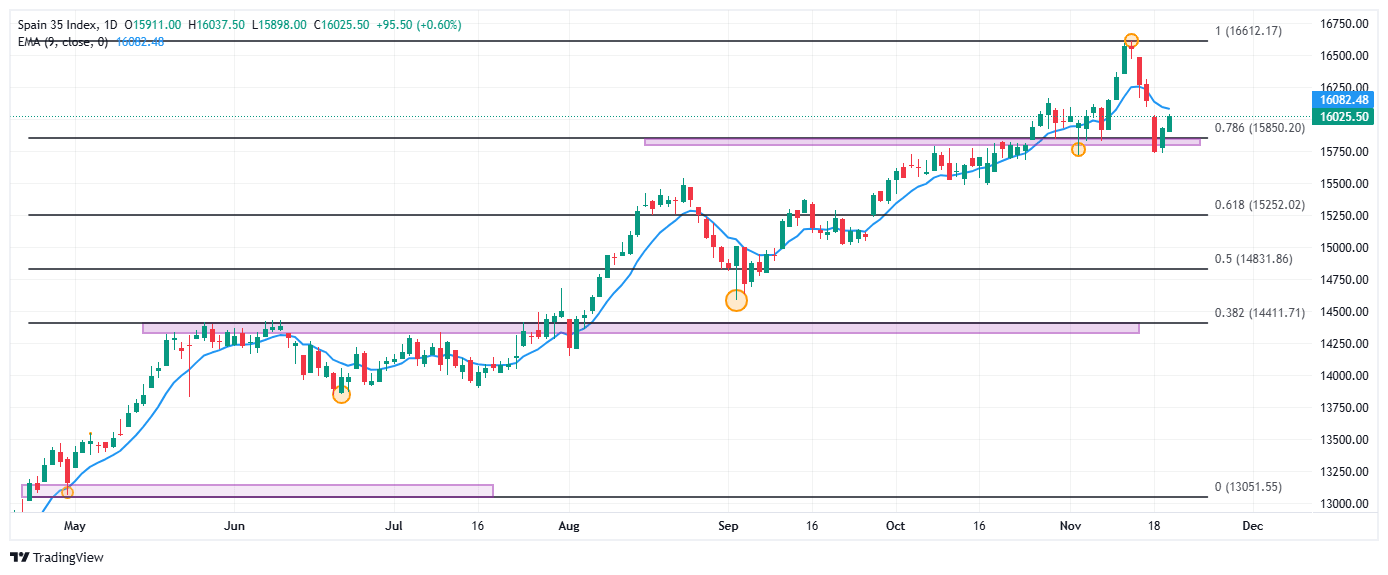Click the purple zone near the 13051 level
The image size is (1388, 575).
coord(257,490)
